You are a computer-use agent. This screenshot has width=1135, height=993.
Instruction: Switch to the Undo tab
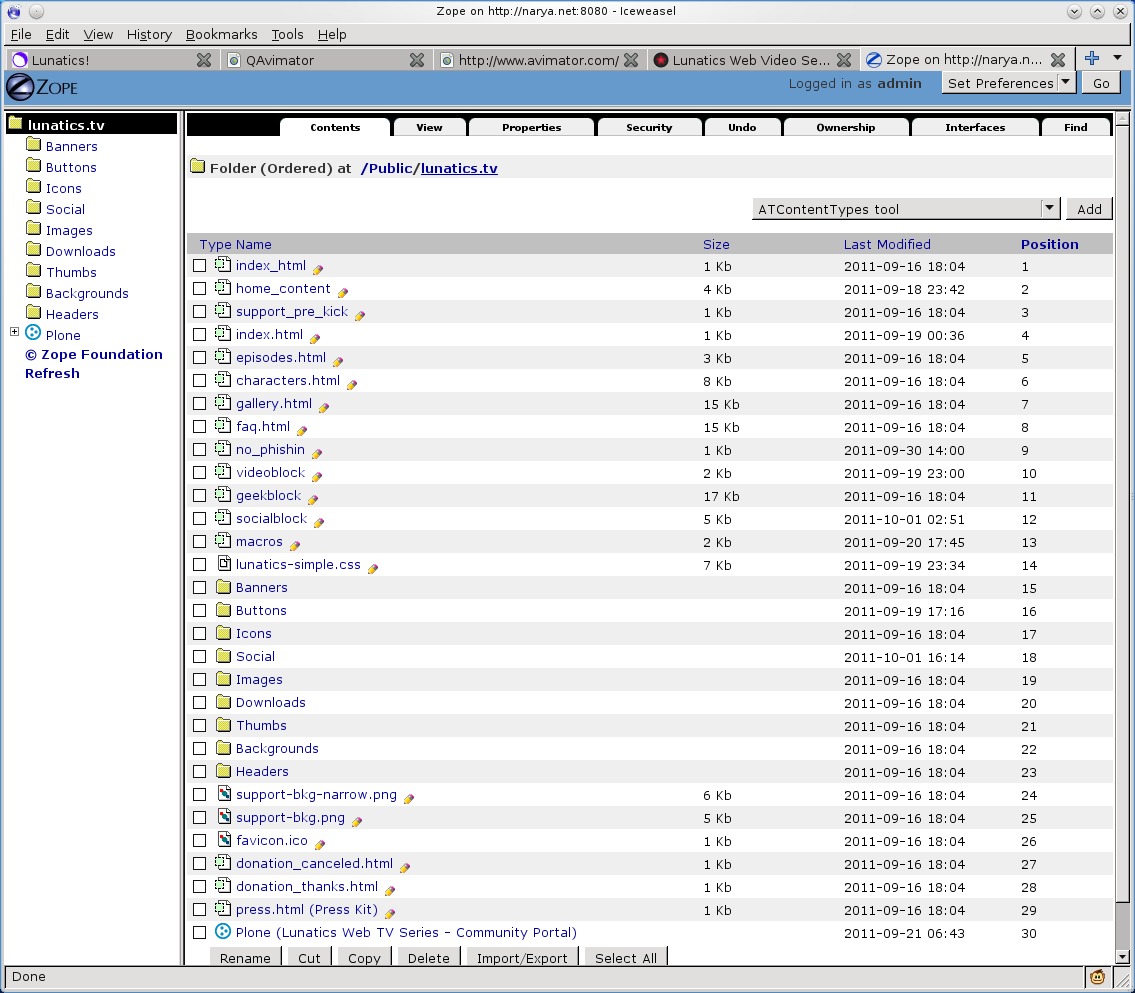[742, 127]
